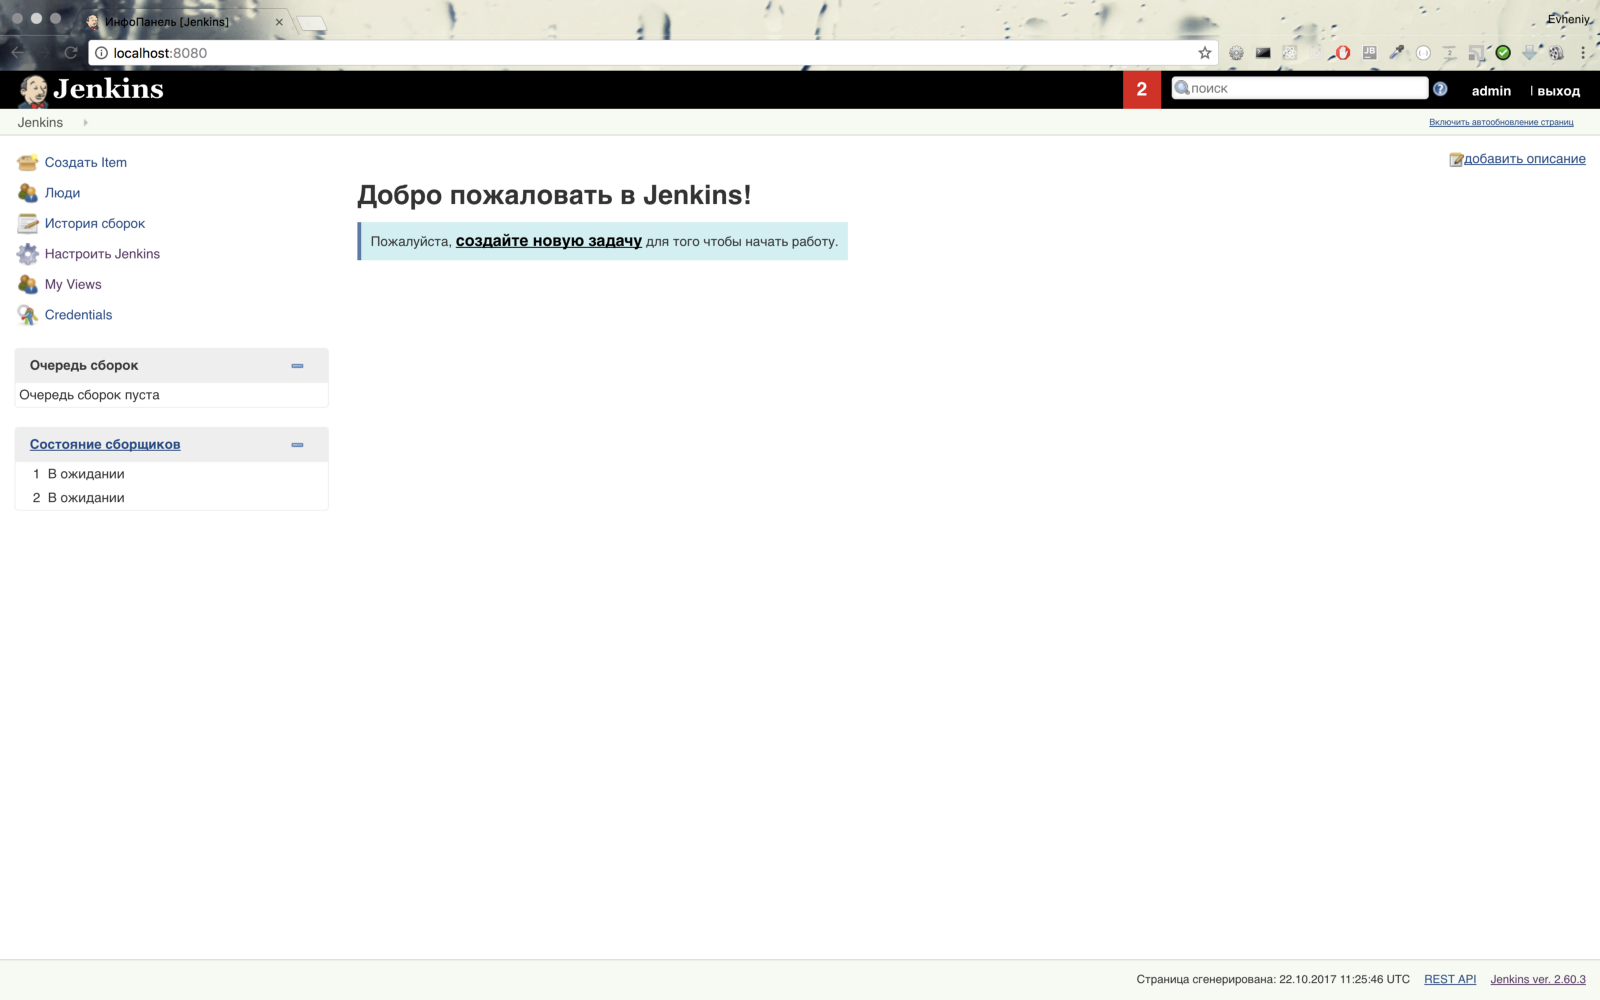
Task: Open a new browser tab
Action: click(311, 22)
